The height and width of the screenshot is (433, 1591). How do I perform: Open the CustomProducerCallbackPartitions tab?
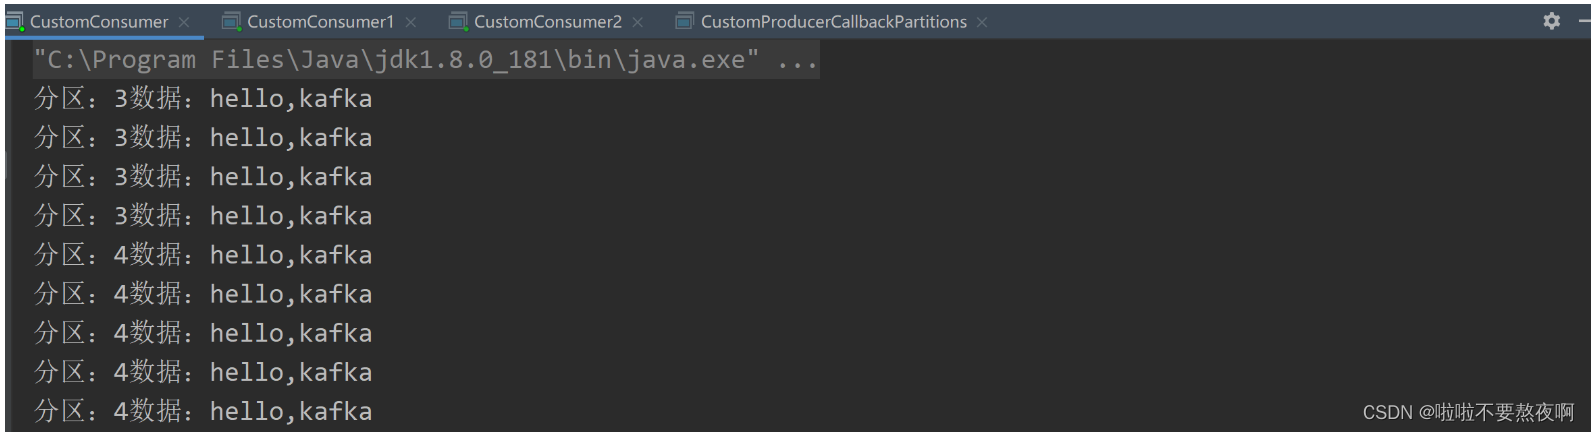pyautogui.click(x=834, y=21)
